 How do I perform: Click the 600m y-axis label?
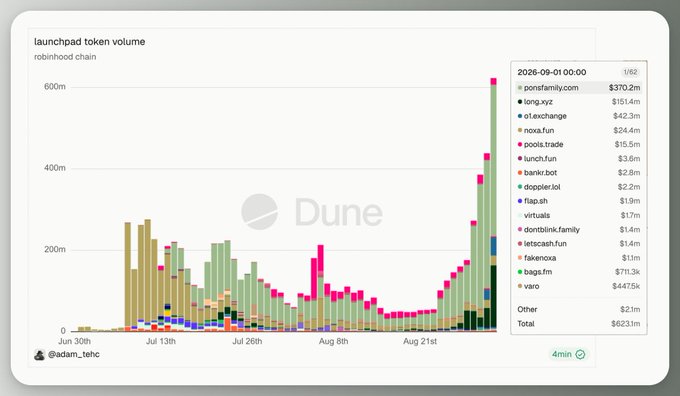point(55,87)
